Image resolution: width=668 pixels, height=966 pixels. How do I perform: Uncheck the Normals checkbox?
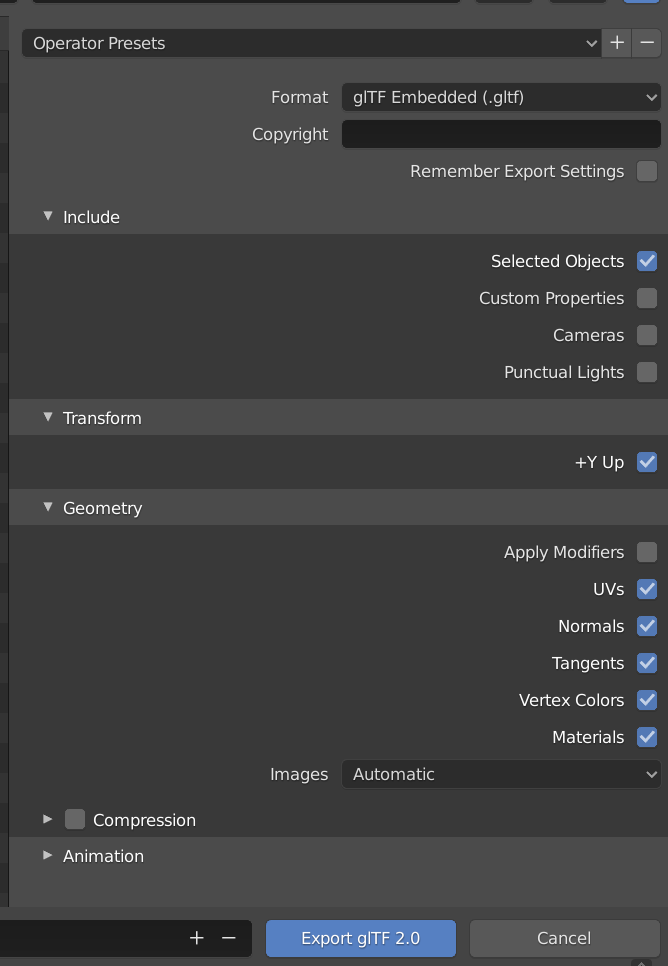646,626
